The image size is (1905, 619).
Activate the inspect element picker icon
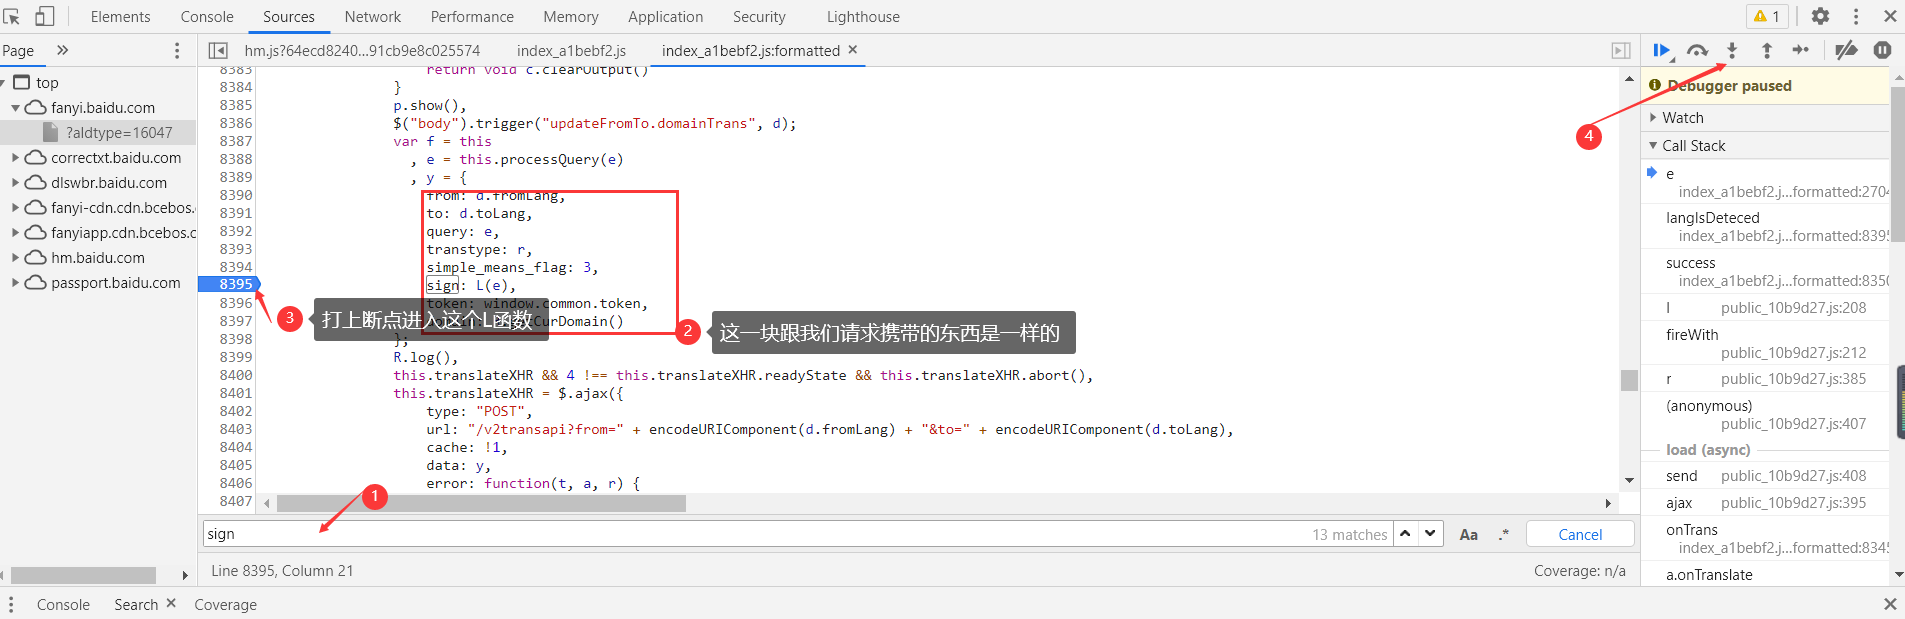pos(12,16)
